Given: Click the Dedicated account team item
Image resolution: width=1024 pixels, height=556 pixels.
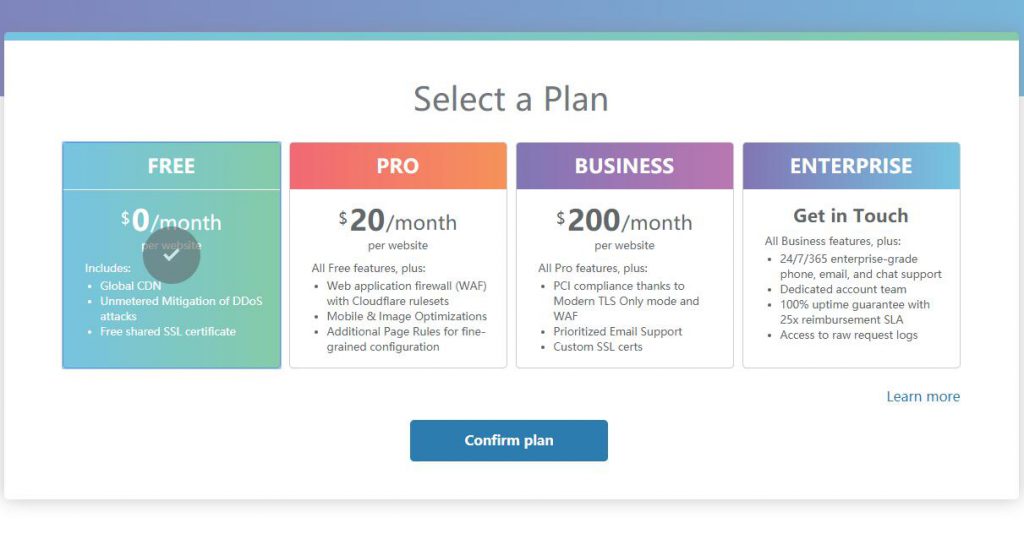Looking at the screenshot, I should click(843, 289).
